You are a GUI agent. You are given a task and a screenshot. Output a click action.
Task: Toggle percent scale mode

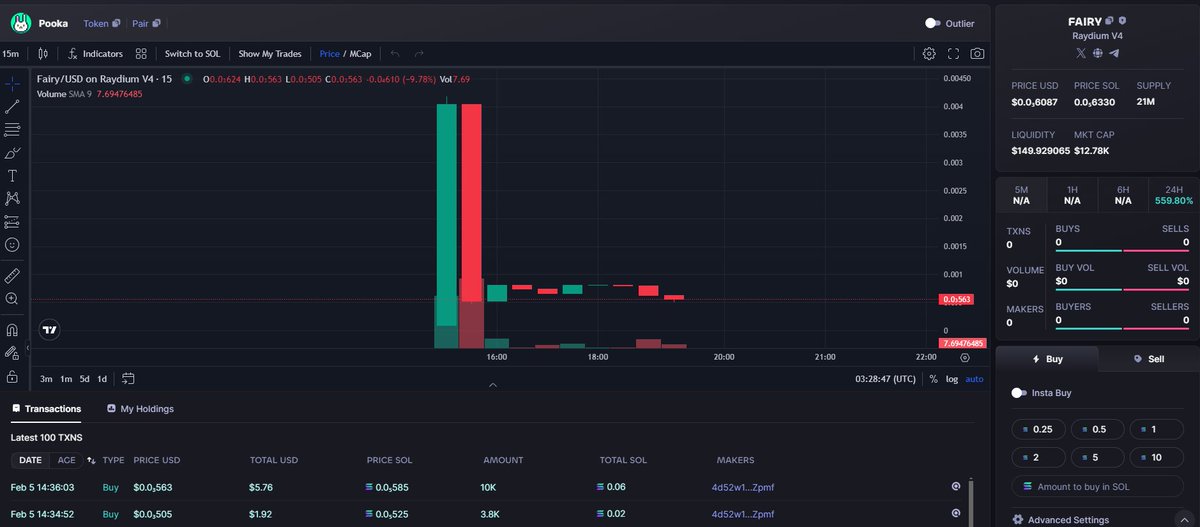coord(933,379)
